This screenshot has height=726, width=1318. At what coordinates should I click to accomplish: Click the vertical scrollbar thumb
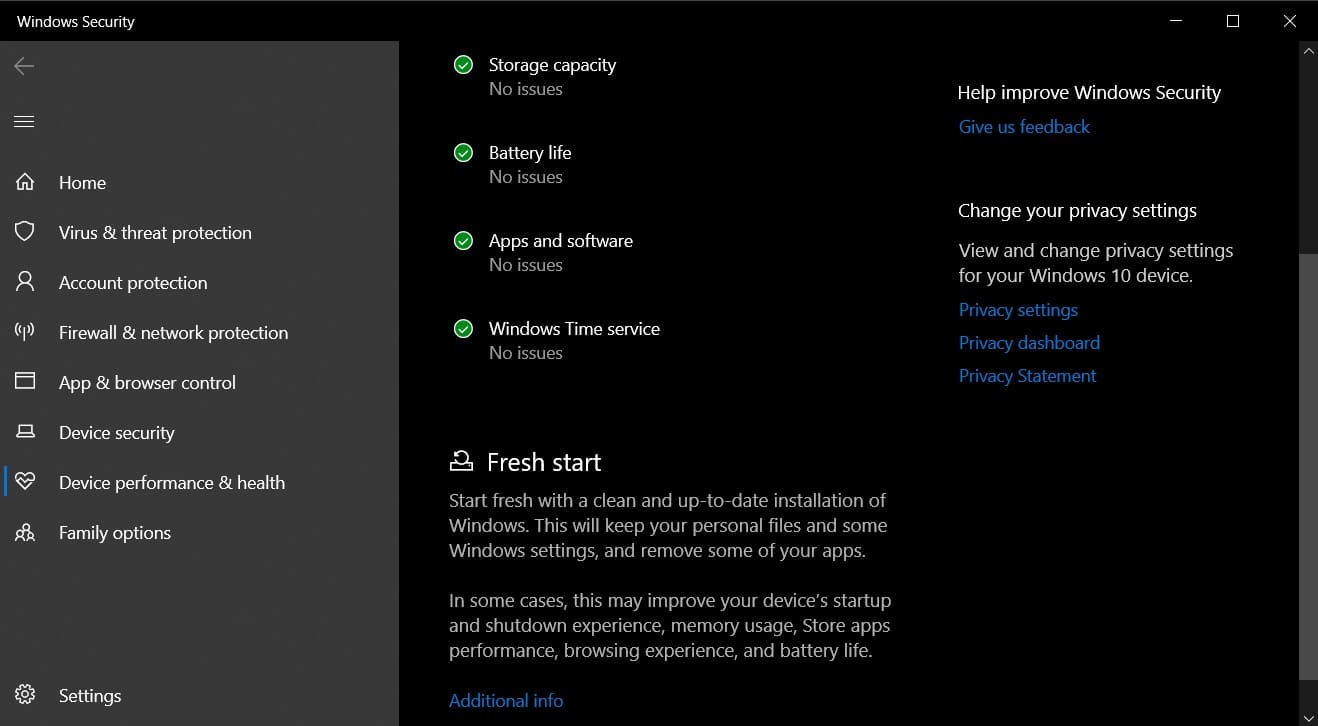pyautogui.click(x=1308, y=467)
